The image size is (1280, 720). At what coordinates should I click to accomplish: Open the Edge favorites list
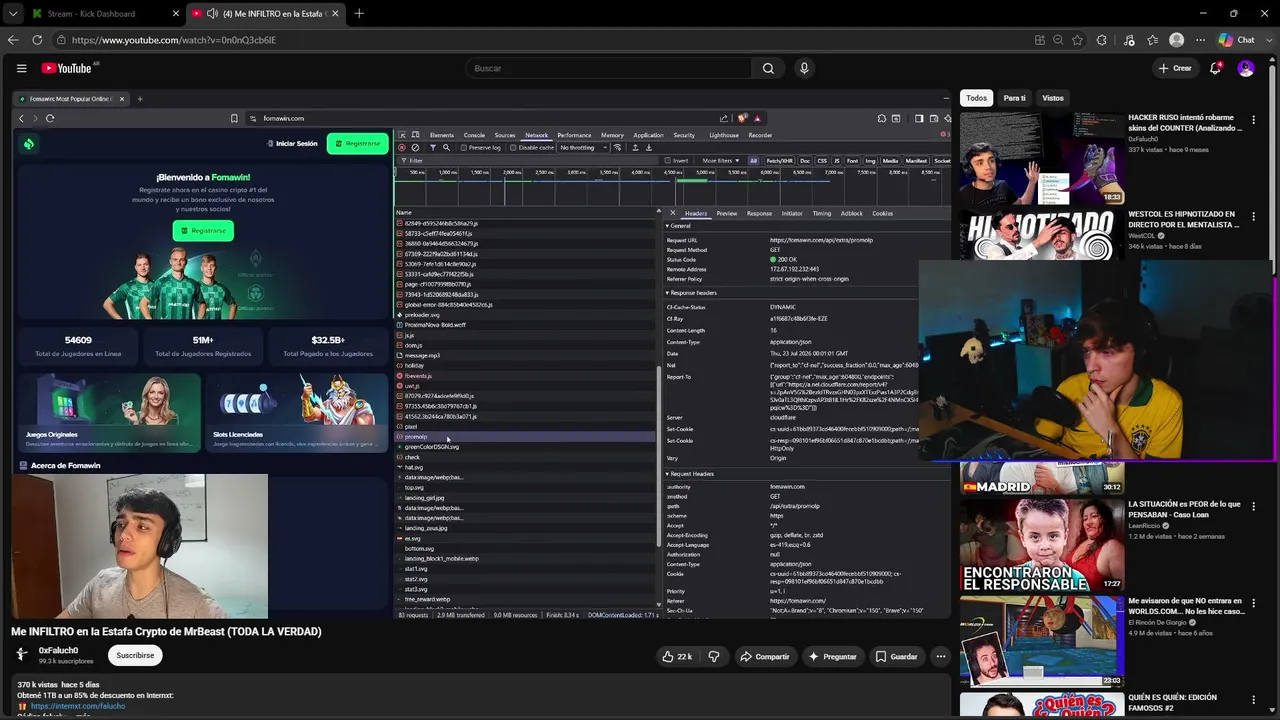coord(1153,40)
